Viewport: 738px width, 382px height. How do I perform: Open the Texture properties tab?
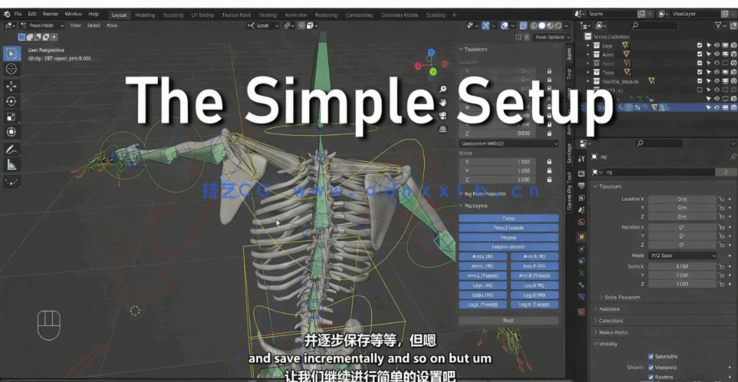coord(582,311)
